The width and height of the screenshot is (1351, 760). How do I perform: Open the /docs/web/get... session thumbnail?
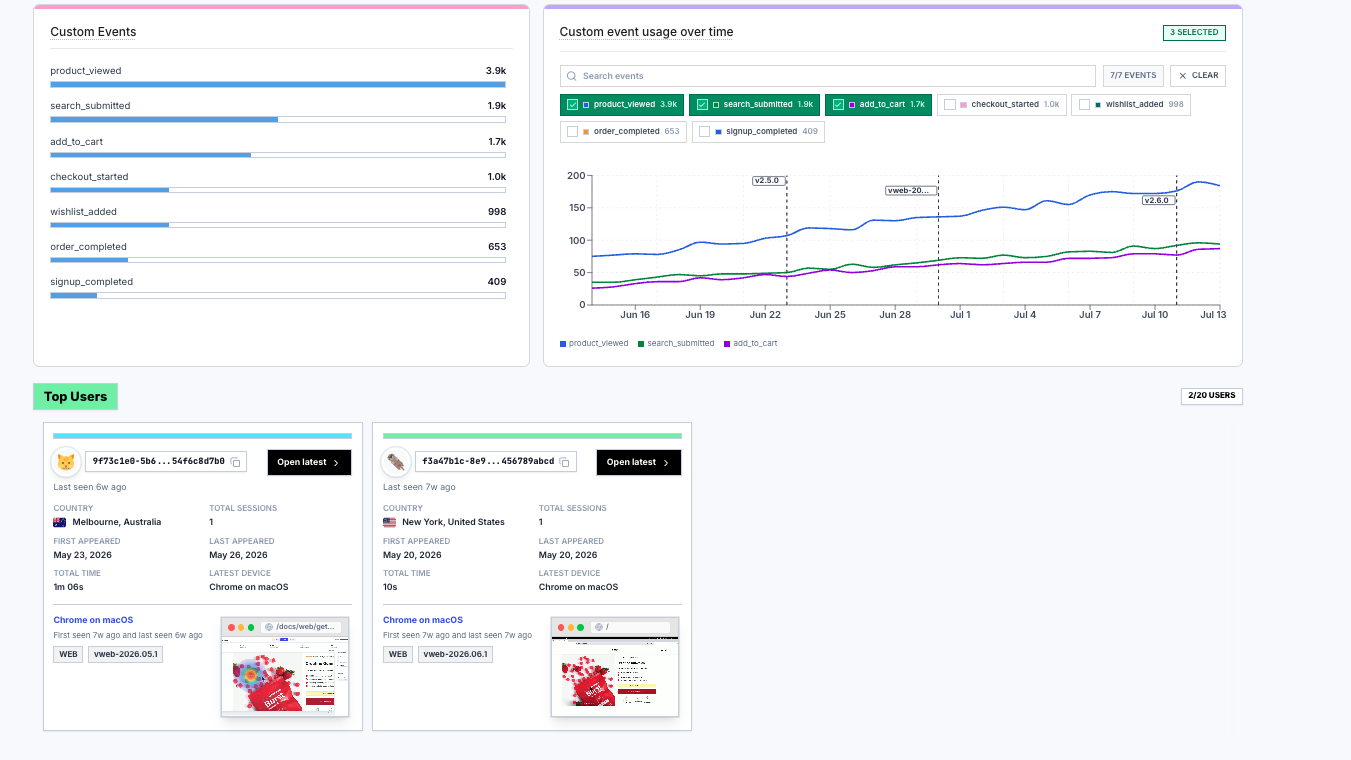285,666
